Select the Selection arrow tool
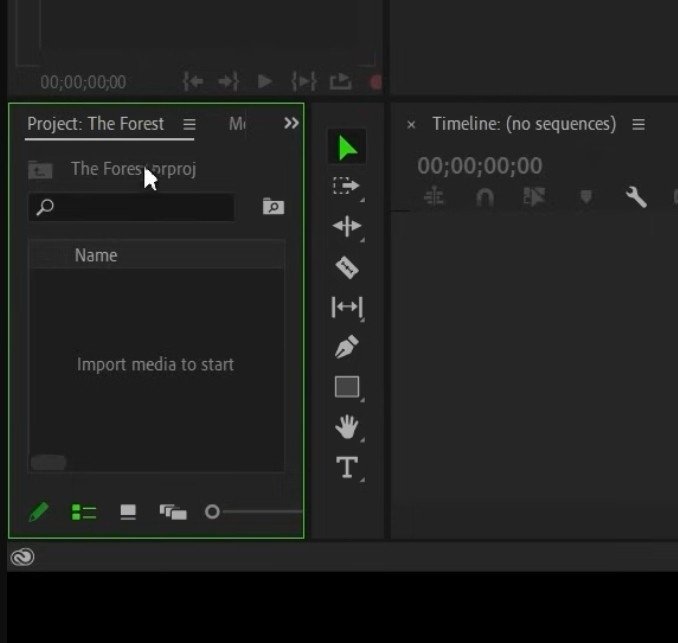 (x=347, y=149)
